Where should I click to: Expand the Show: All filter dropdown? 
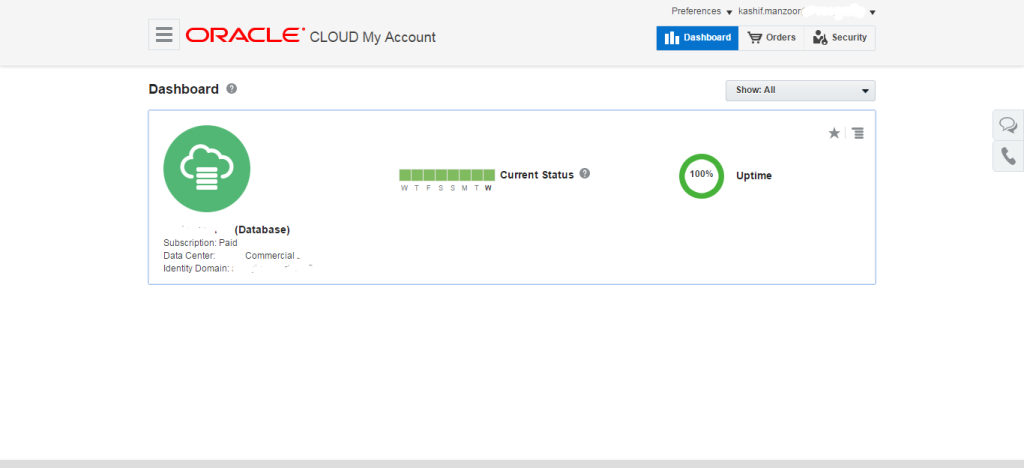pyautogui.click(x=800, y=90)
